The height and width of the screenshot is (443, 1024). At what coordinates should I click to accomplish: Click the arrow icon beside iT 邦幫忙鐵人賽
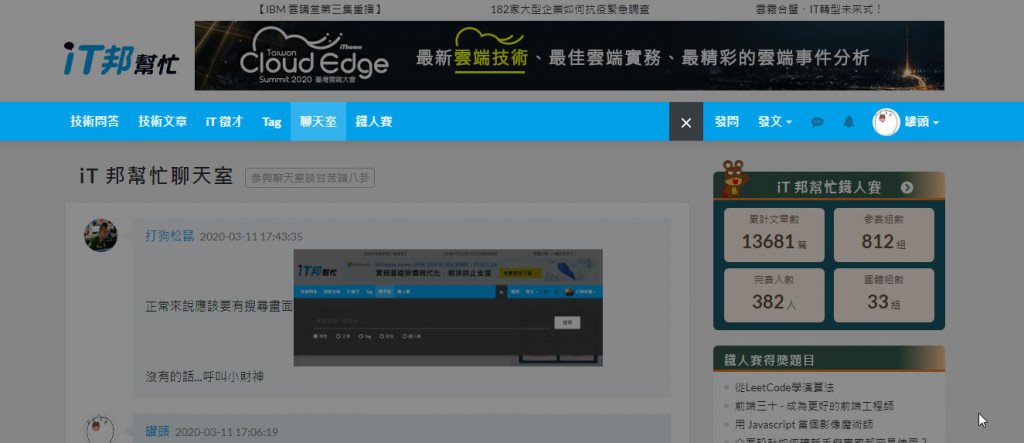pos(906,188)
